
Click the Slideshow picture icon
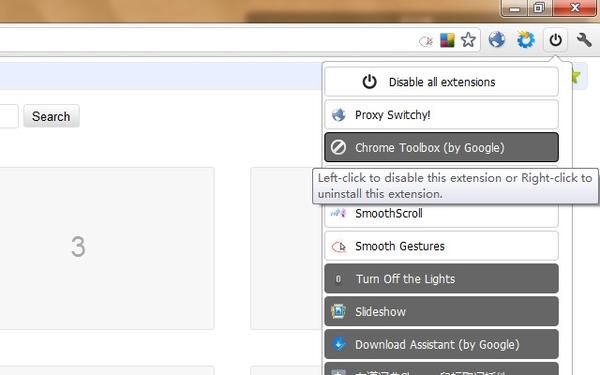point(339,311)
